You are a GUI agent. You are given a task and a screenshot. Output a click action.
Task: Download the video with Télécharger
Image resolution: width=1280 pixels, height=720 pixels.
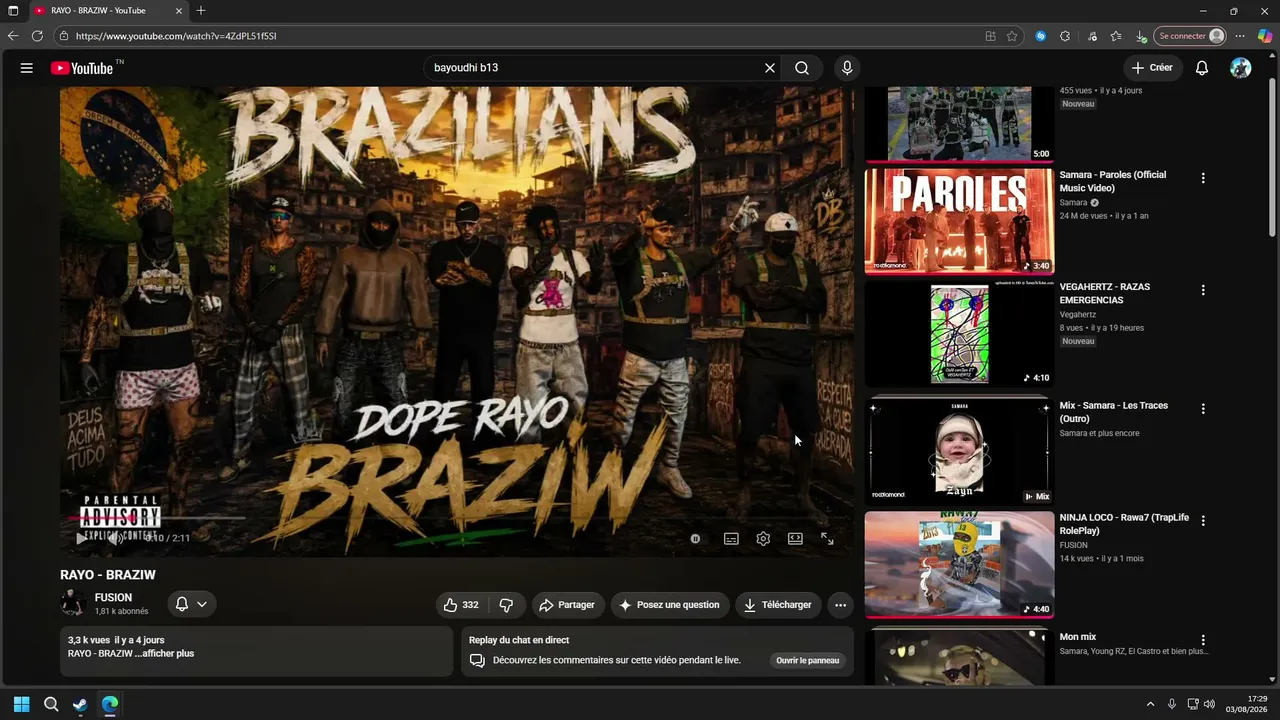tap(777, 605)
